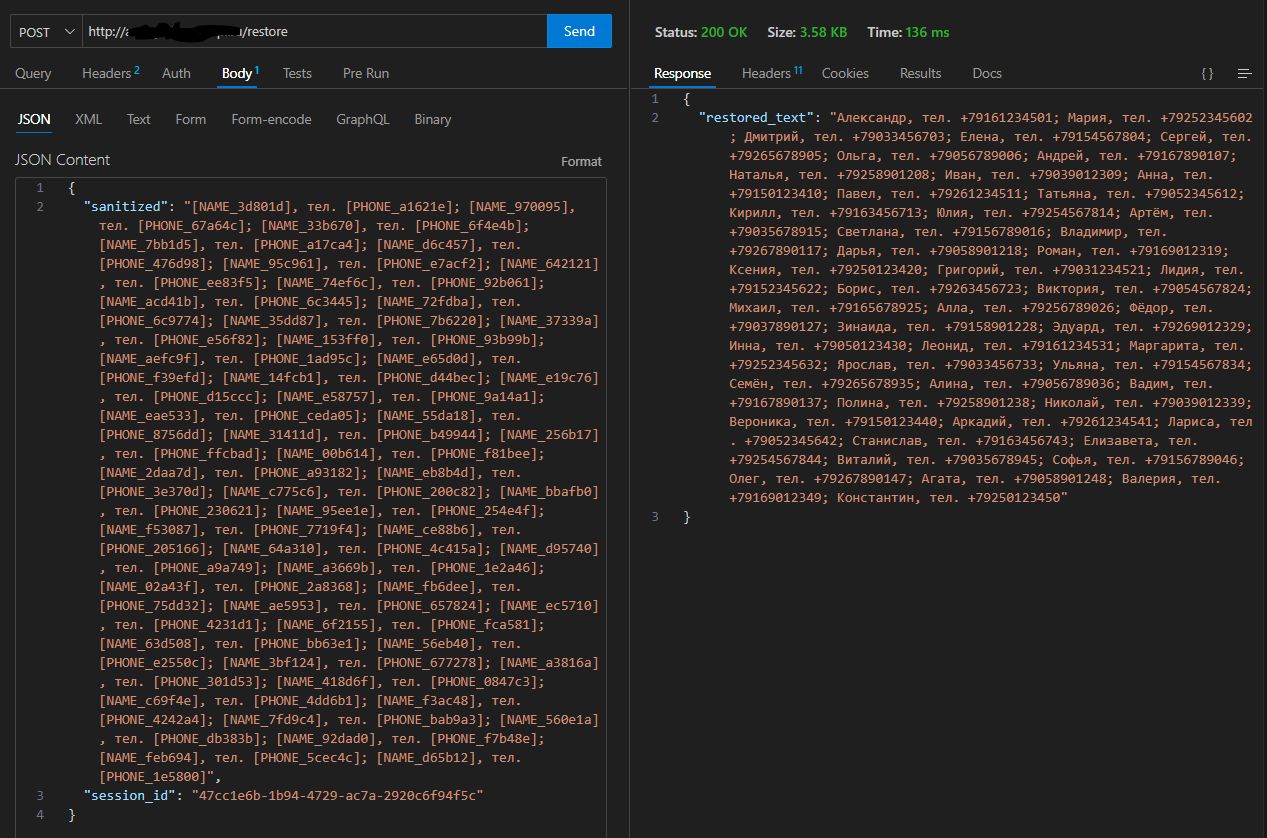Click the curly braces format icon
This screenshot has width=1267, height=838.
click(x=1207, y=74)
